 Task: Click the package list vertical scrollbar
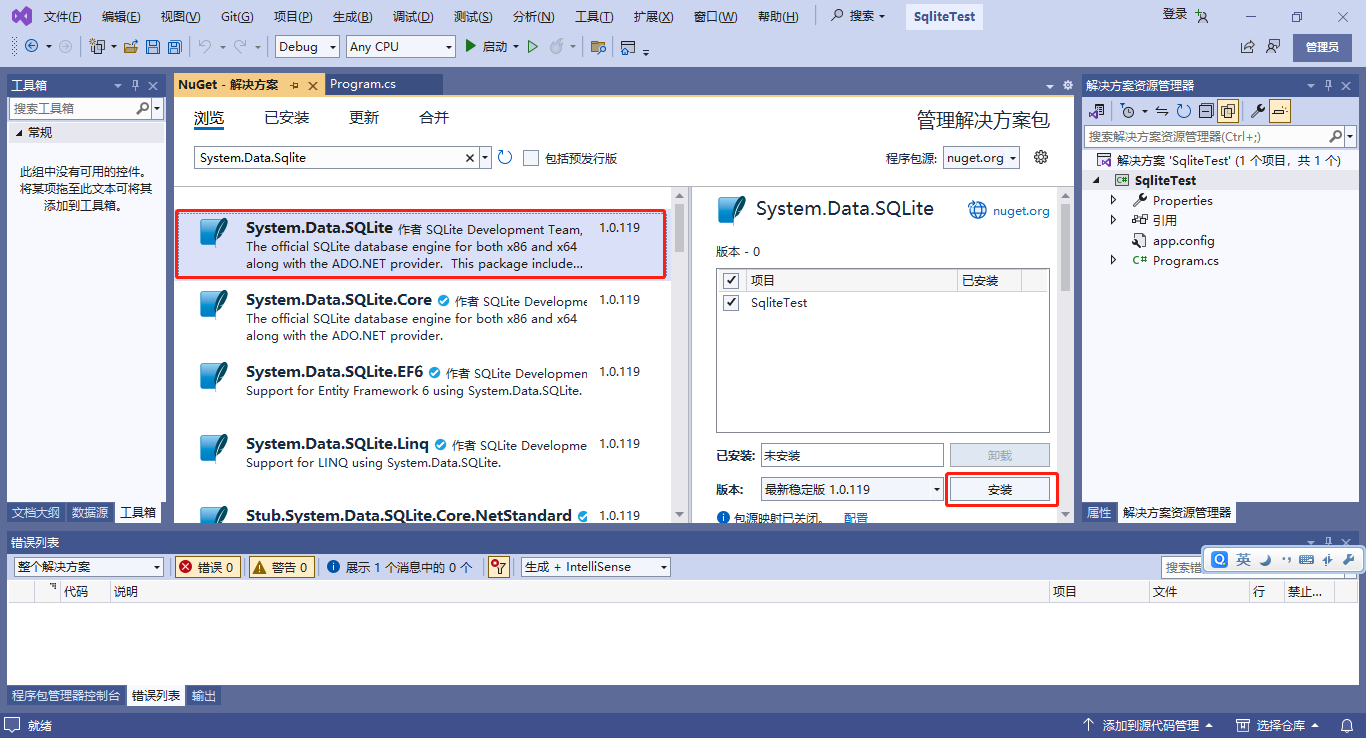[679, 354]
